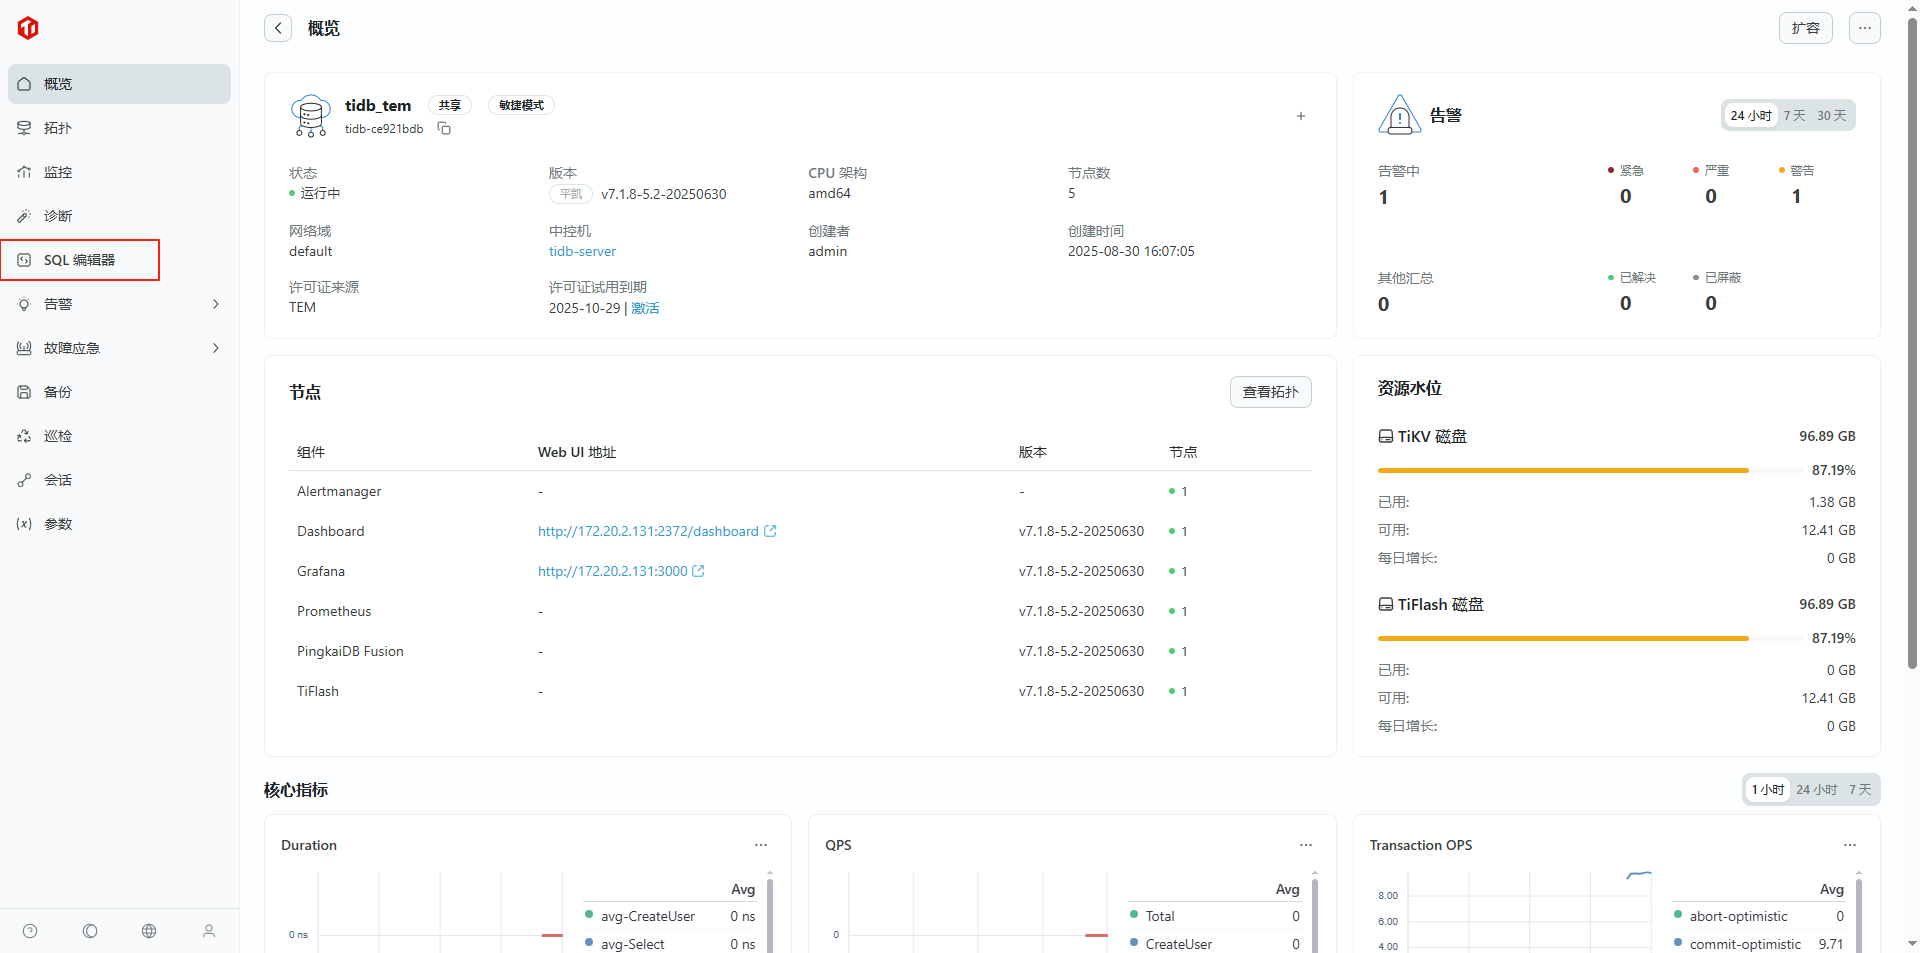The image size is (1920, 953).
Task: Open SQL 编辑器 in the sidebar
Action: coord(79,260)
